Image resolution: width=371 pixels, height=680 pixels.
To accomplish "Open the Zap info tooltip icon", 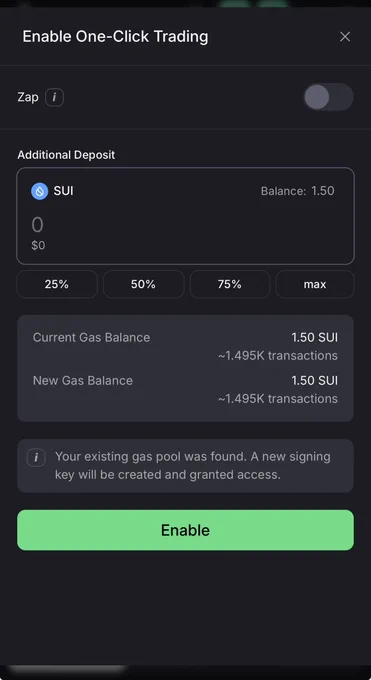I will pos(54,97).
